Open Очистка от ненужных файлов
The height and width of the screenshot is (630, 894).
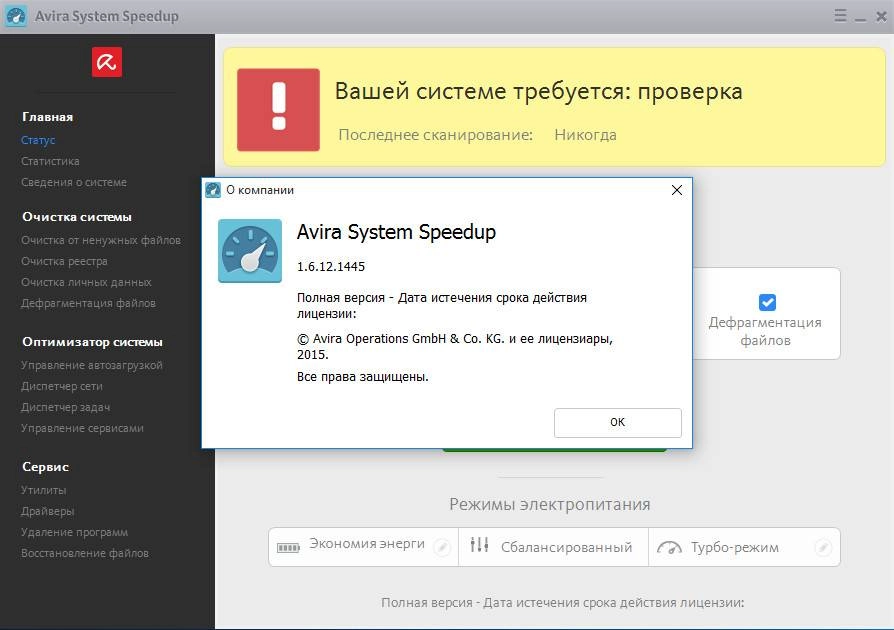tap(101, 241)
